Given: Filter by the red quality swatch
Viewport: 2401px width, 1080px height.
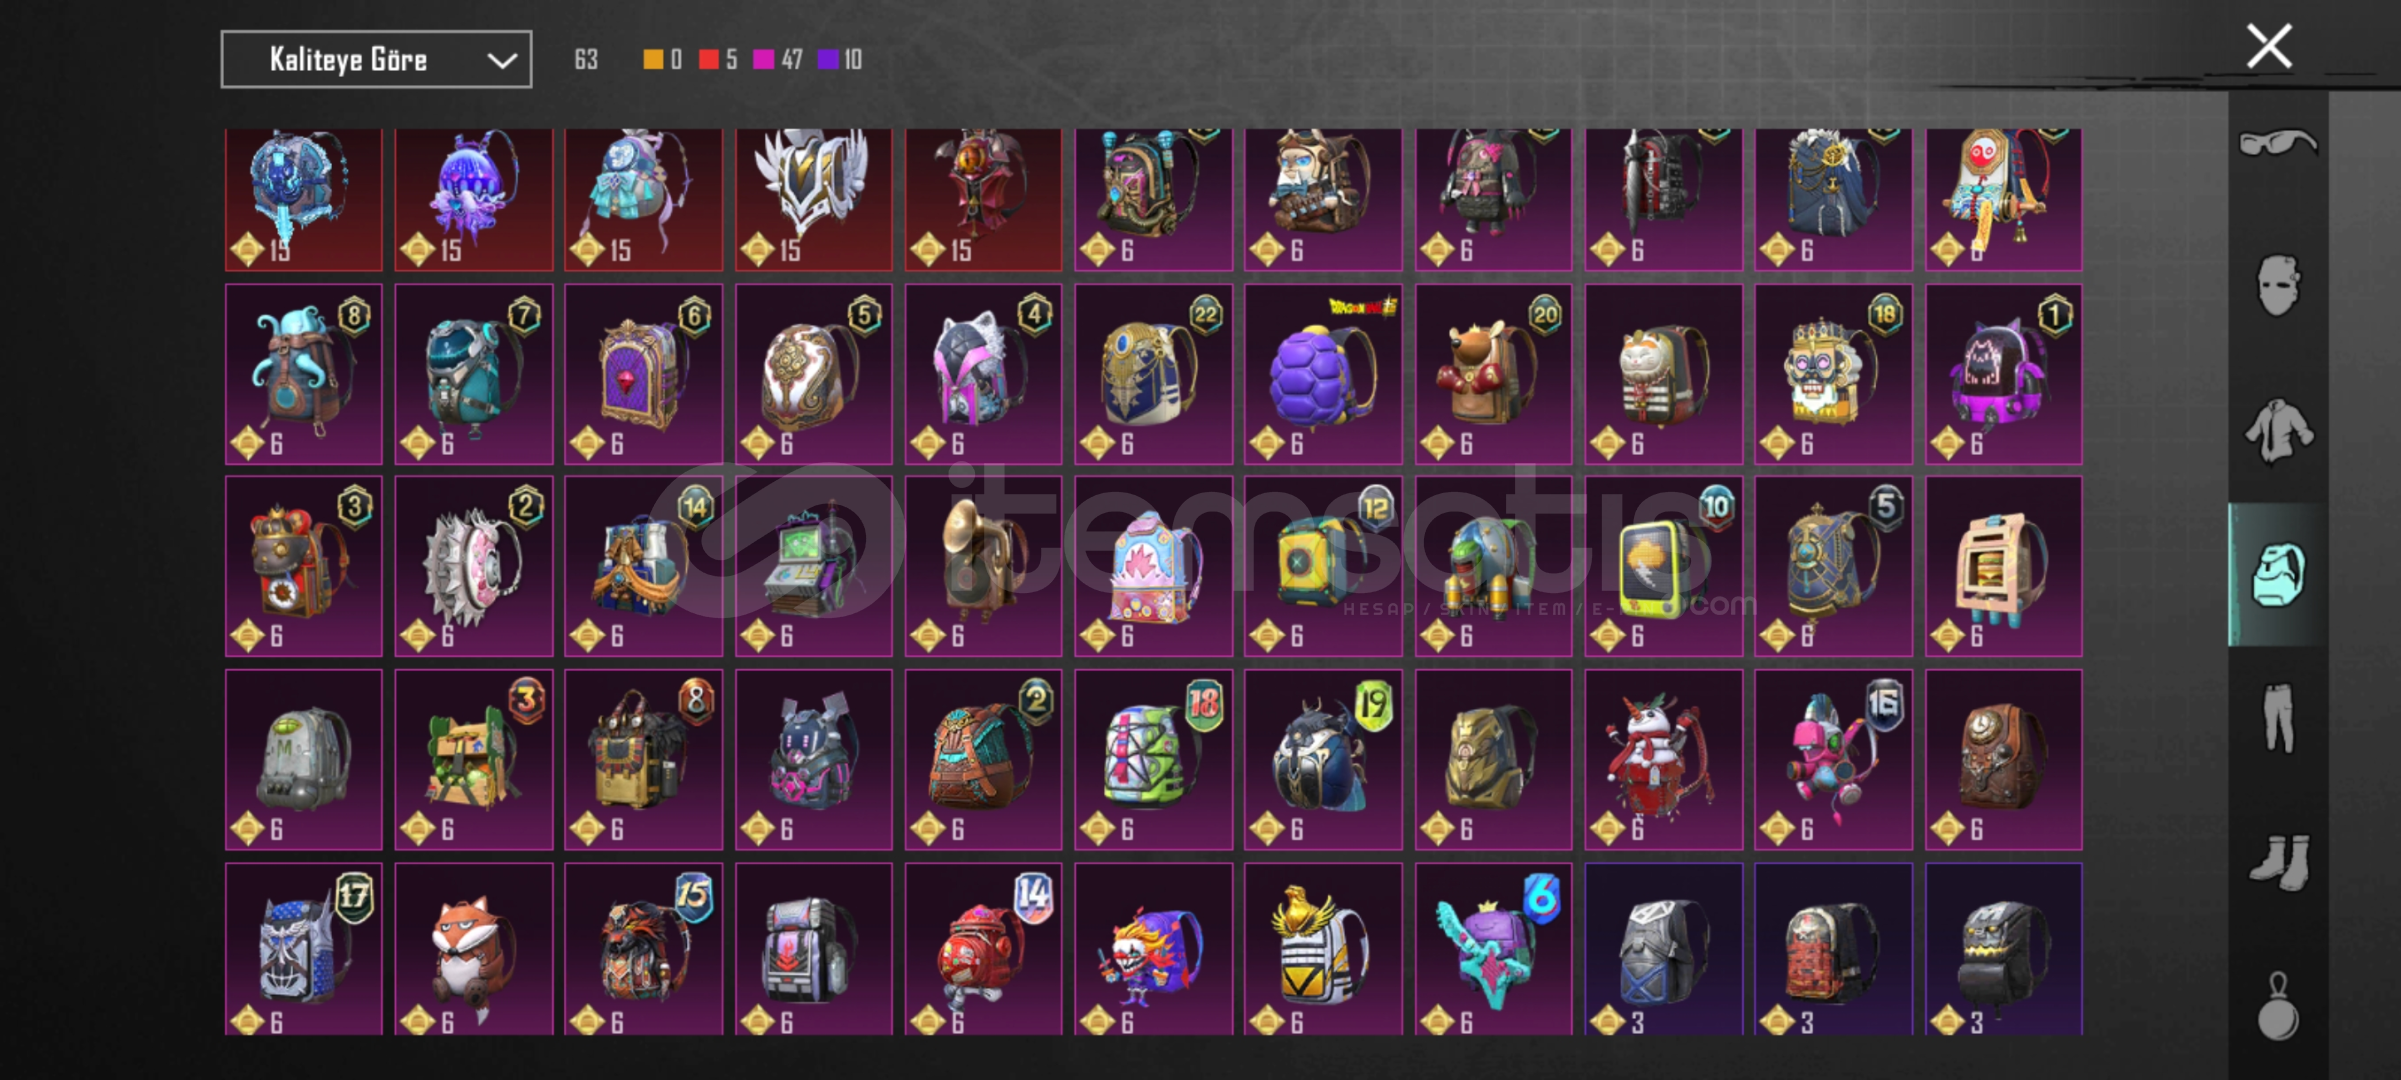Looking at the screenshot, I should click(708, 60).
